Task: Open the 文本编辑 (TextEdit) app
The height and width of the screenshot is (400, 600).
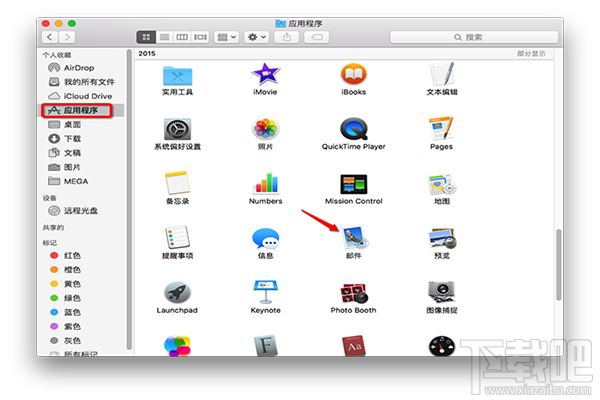Action: pos(442,74)
